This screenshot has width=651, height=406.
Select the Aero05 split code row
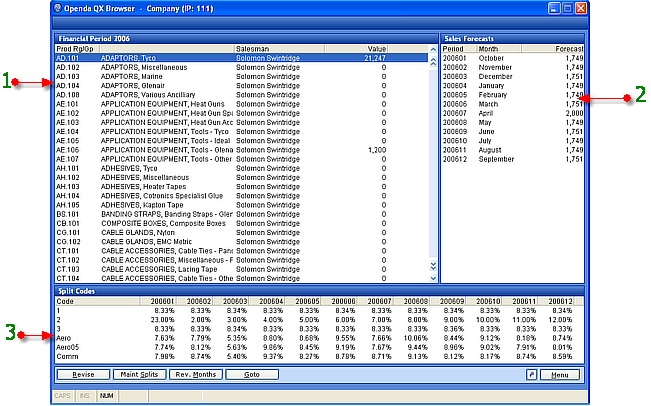[319, 347]
